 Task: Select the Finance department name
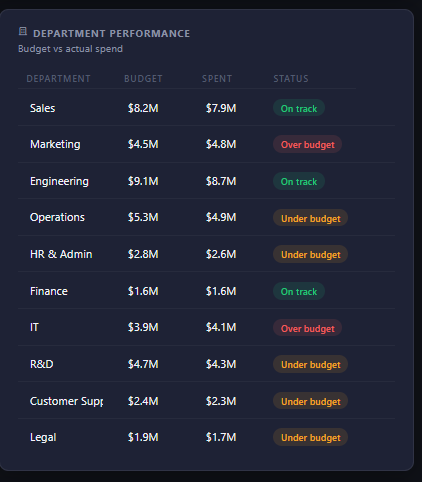coord(49,291)
